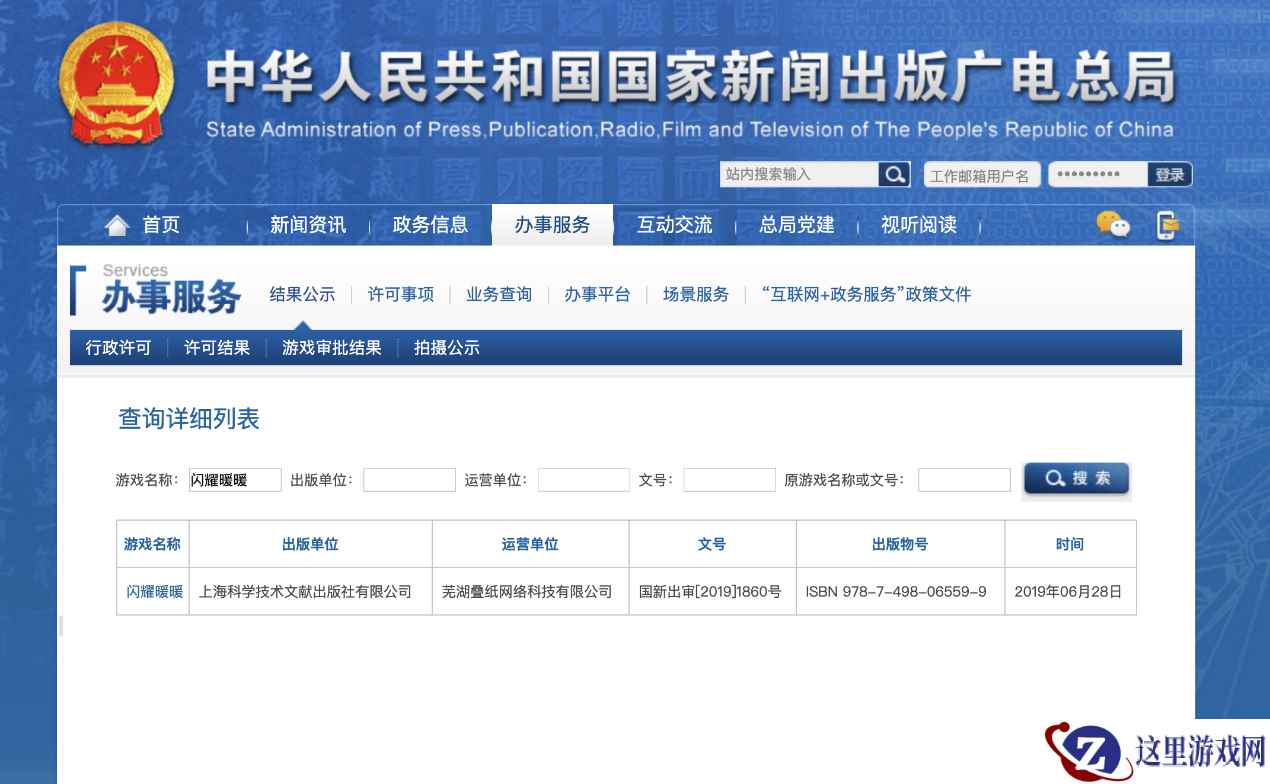Open “互联网+政务服务”政策文件 link
This screenshot has height=784, width=1270.
point(866,294)
